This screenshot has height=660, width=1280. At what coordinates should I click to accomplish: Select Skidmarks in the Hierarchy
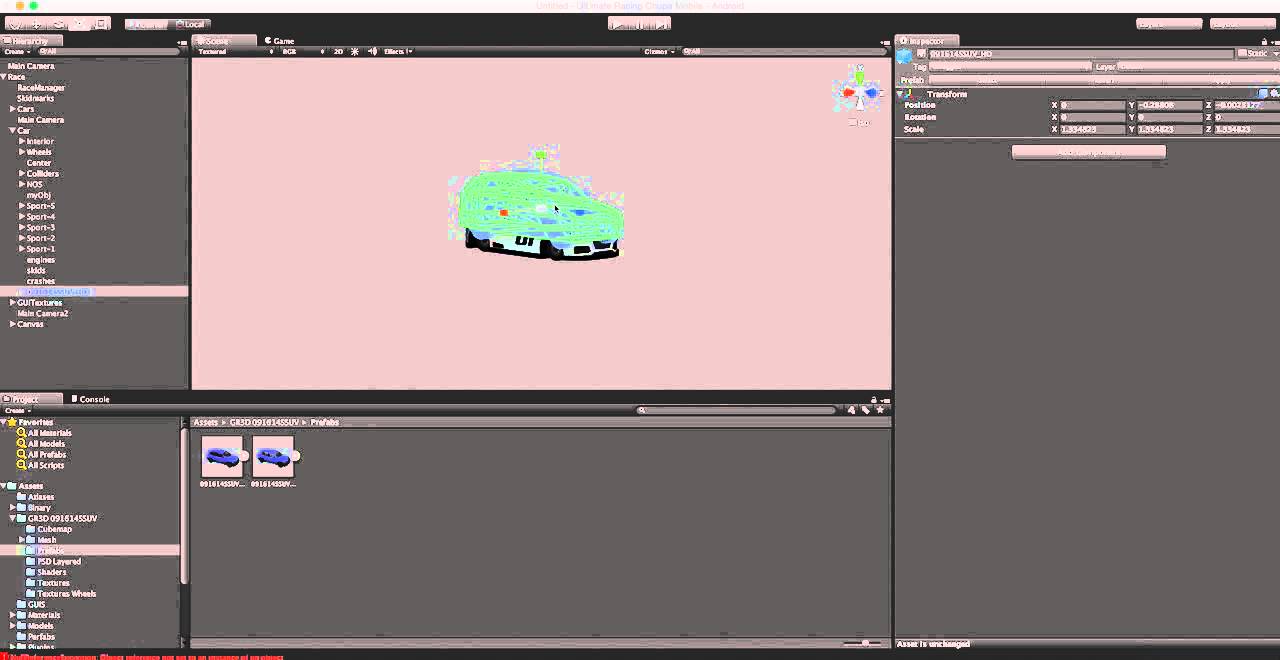(x=36, y=99)
